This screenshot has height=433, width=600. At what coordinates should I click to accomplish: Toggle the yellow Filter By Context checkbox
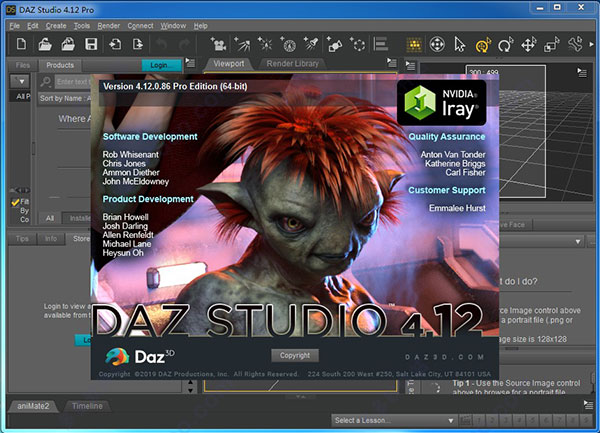pos(15,202)
